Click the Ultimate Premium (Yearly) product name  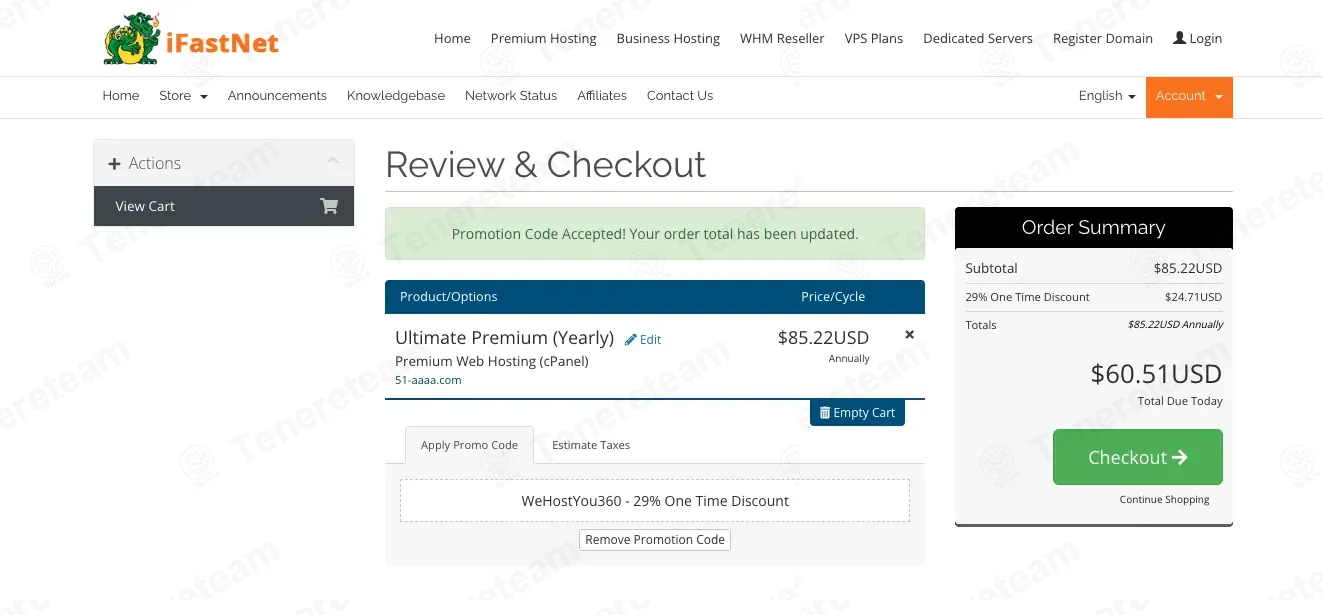pos(504,338)
